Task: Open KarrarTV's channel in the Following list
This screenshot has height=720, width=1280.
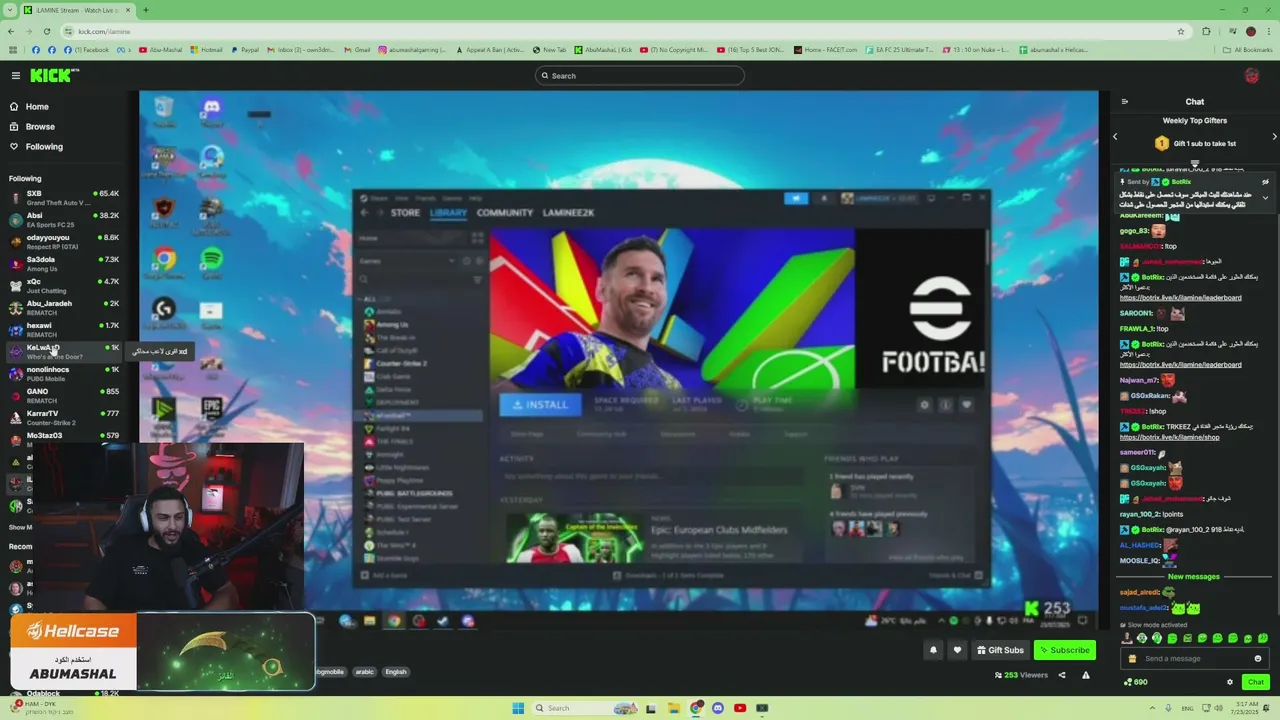Action: pyautogui.click(x=64, y=418)
